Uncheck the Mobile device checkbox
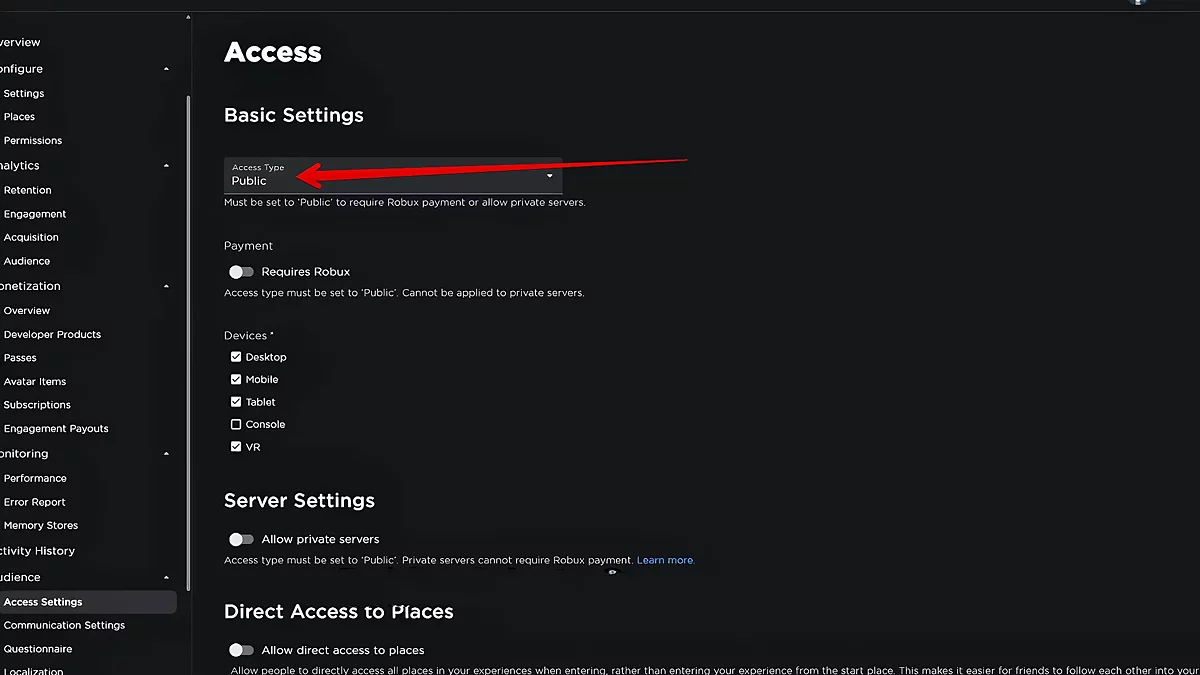Viewport: 1200px width, 675px height. point(236,380)
